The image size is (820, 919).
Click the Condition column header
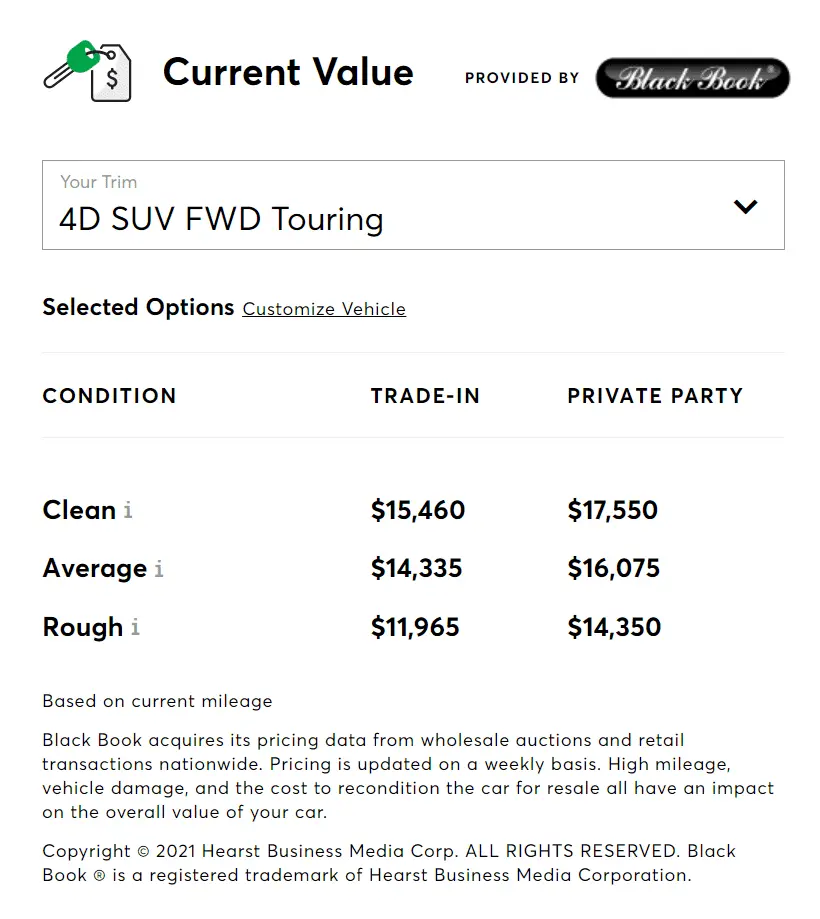tap(109, 396)
